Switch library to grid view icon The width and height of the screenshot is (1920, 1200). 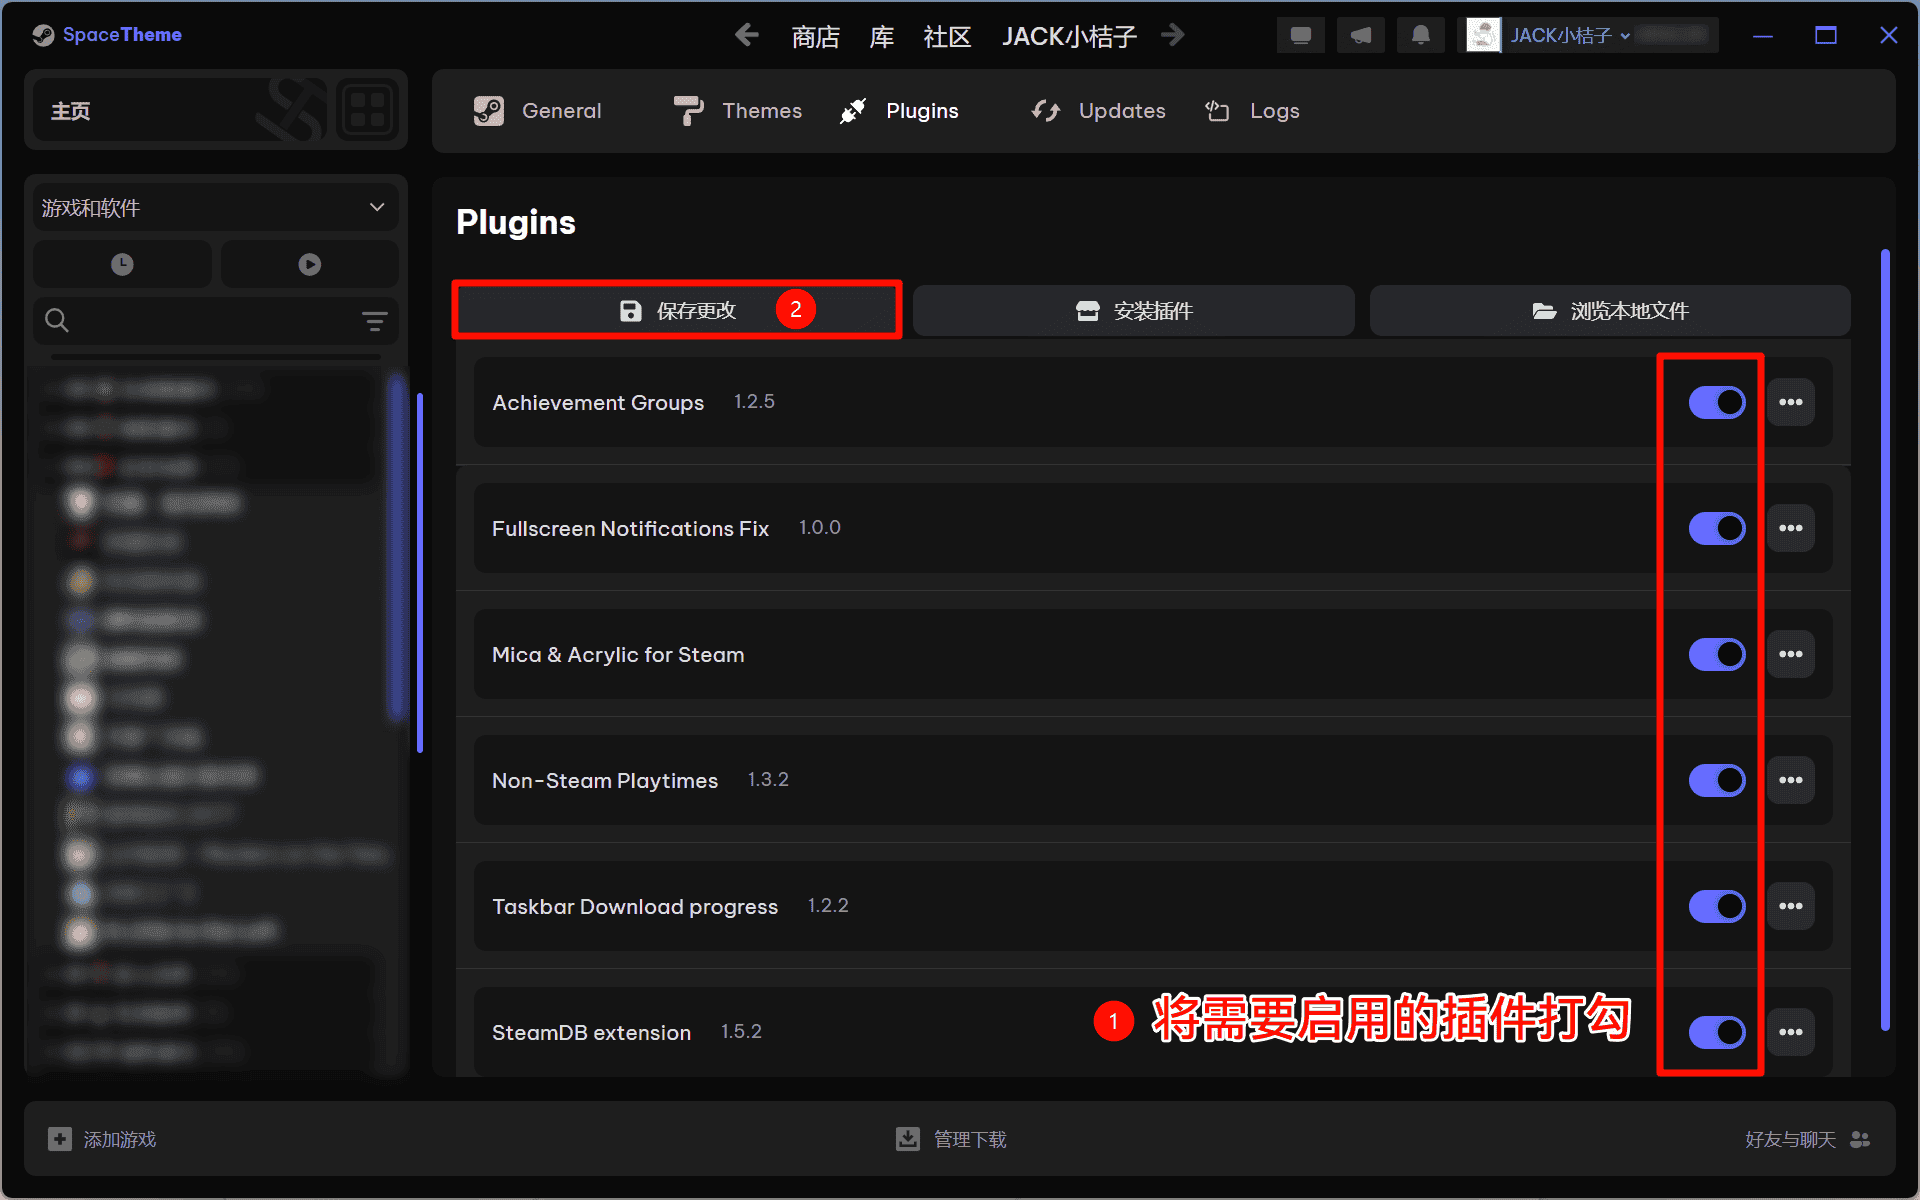point(367,110)
